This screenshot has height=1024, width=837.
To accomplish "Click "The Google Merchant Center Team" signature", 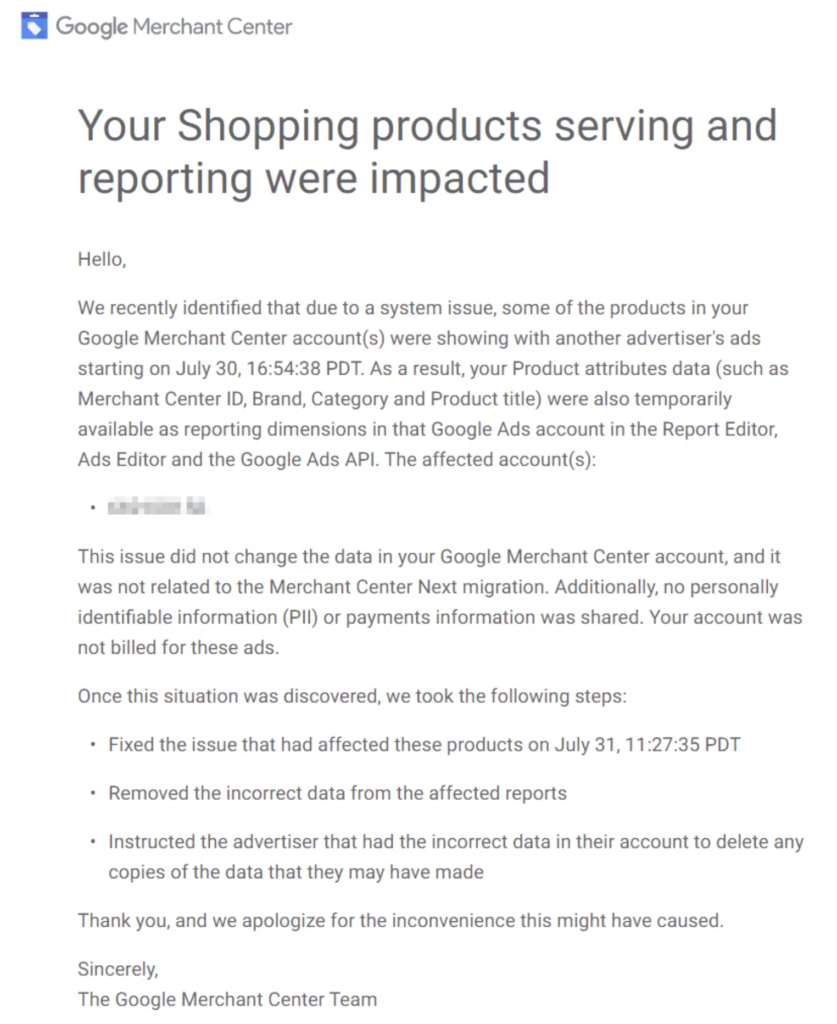I will [x=227, y=998].
